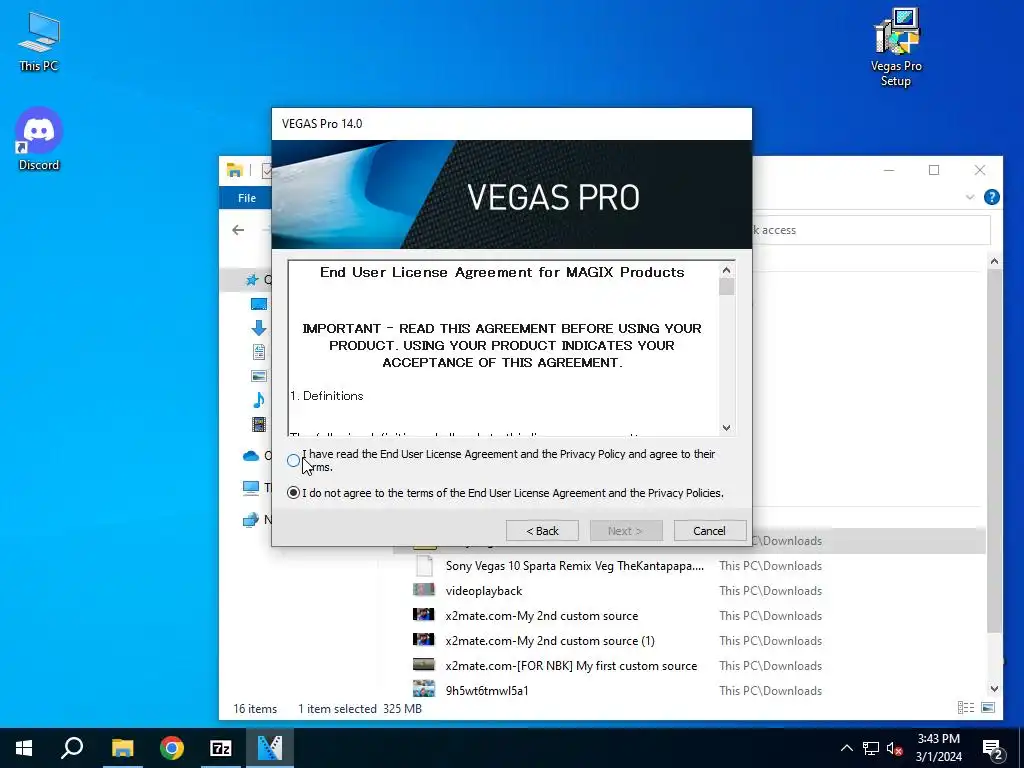This screenshot has height=768, width=1024.
Task: Select OneDrive cloud icon in Explorer sidebar
Action: pyautogui.click(x=251, y=456)
